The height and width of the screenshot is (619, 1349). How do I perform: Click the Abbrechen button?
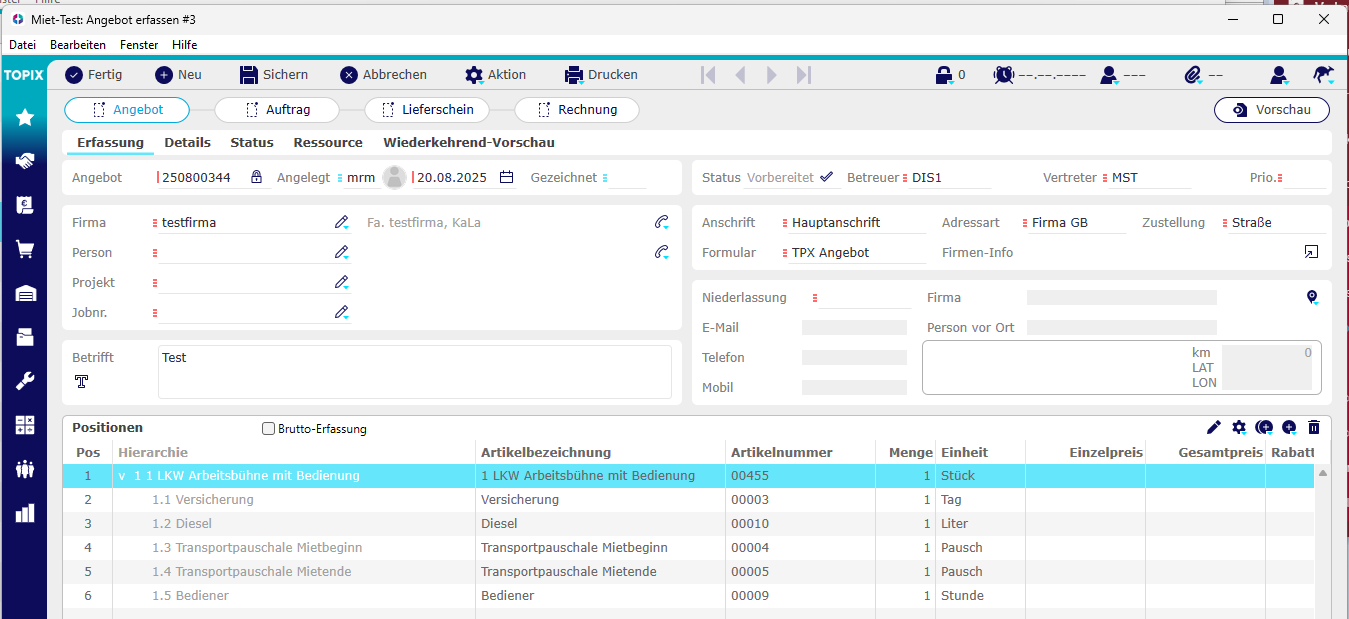tap(383, 75)
